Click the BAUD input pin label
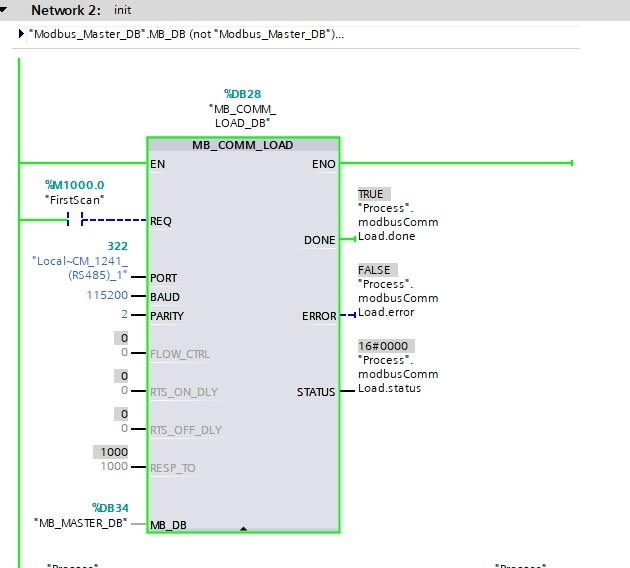 tap(165, 297)
